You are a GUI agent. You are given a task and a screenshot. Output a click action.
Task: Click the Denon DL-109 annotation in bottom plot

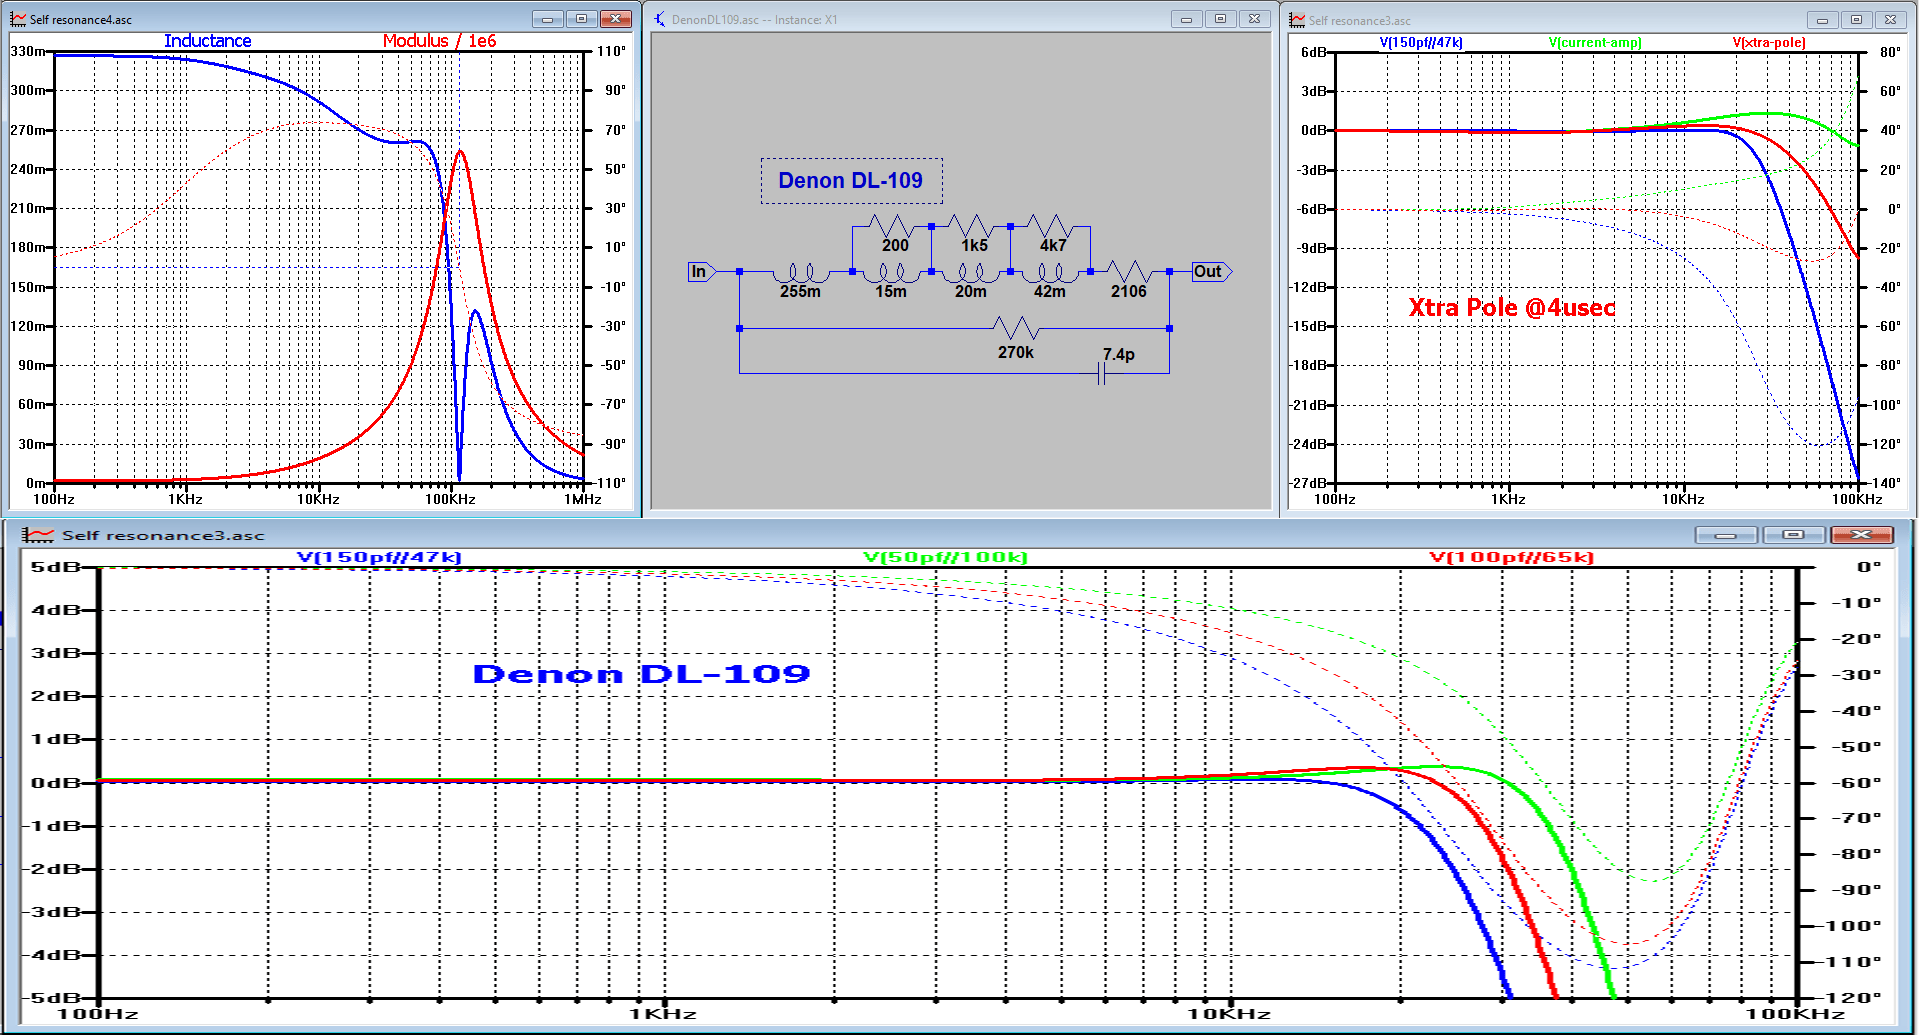(x=641, y=674)
